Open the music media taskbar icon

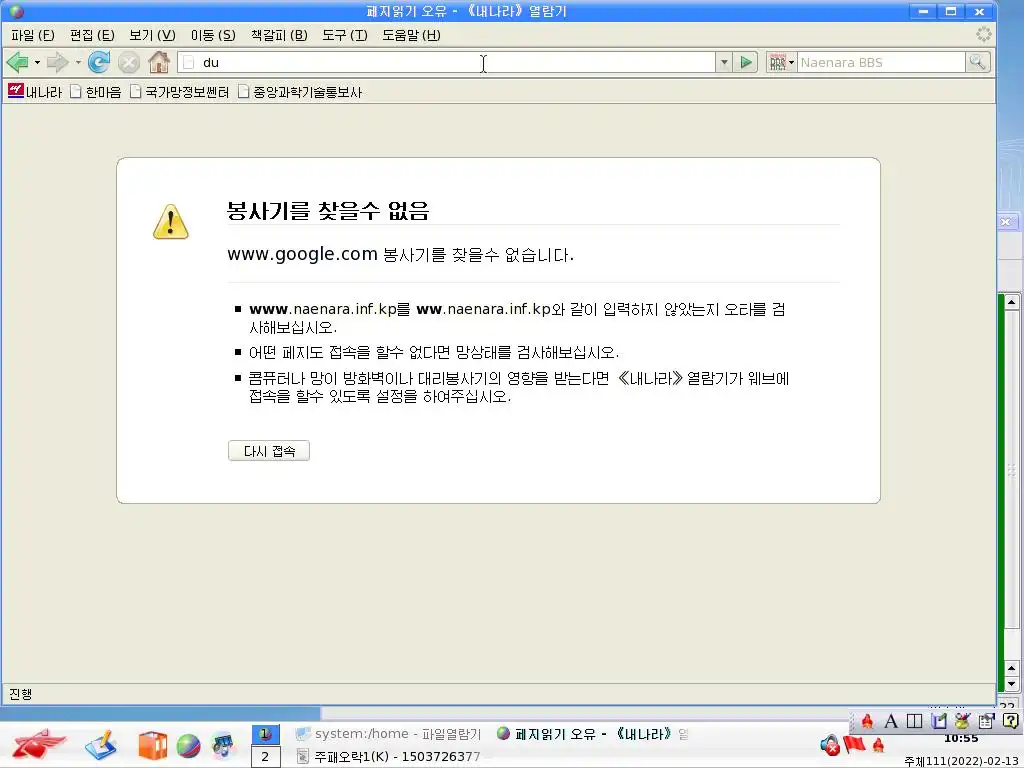[x=223, y=745]
